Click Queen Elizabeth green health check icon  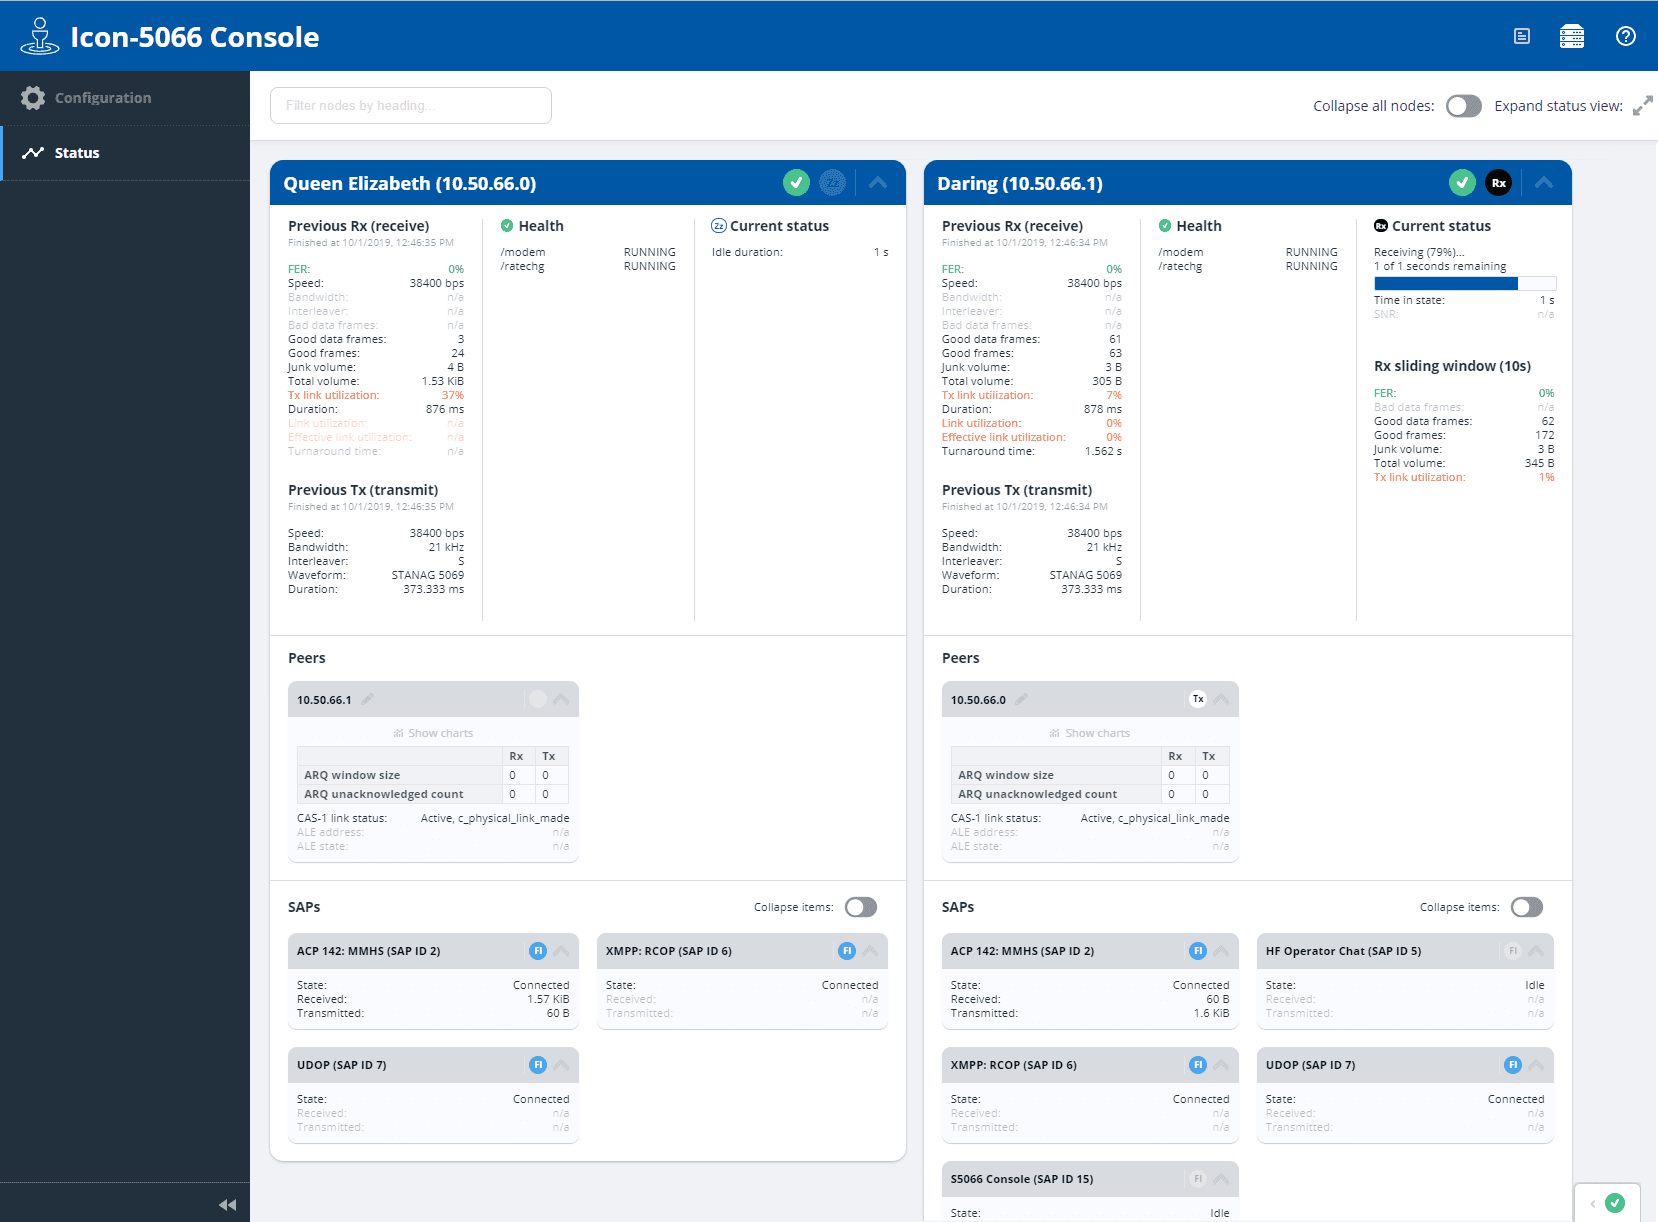796,183
